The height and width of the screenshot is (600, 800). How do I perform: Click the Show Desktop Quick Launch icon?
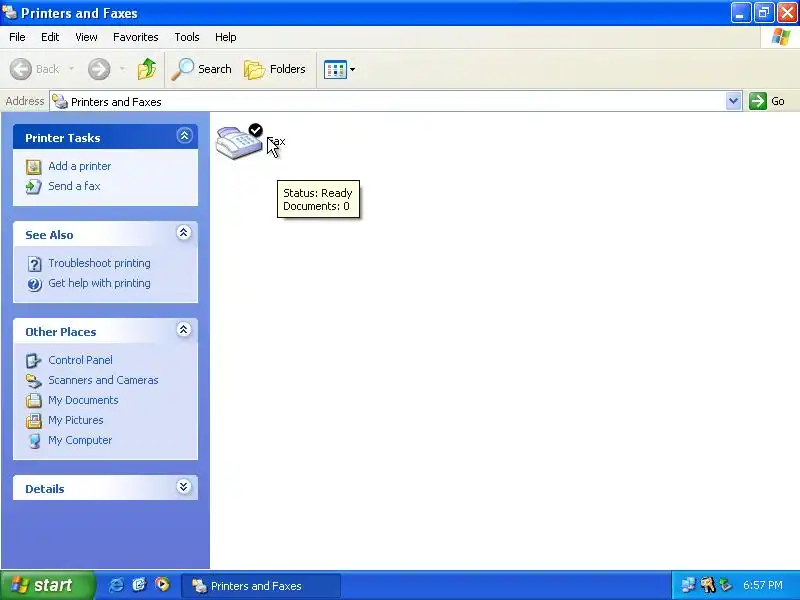(x=139, y=585)
